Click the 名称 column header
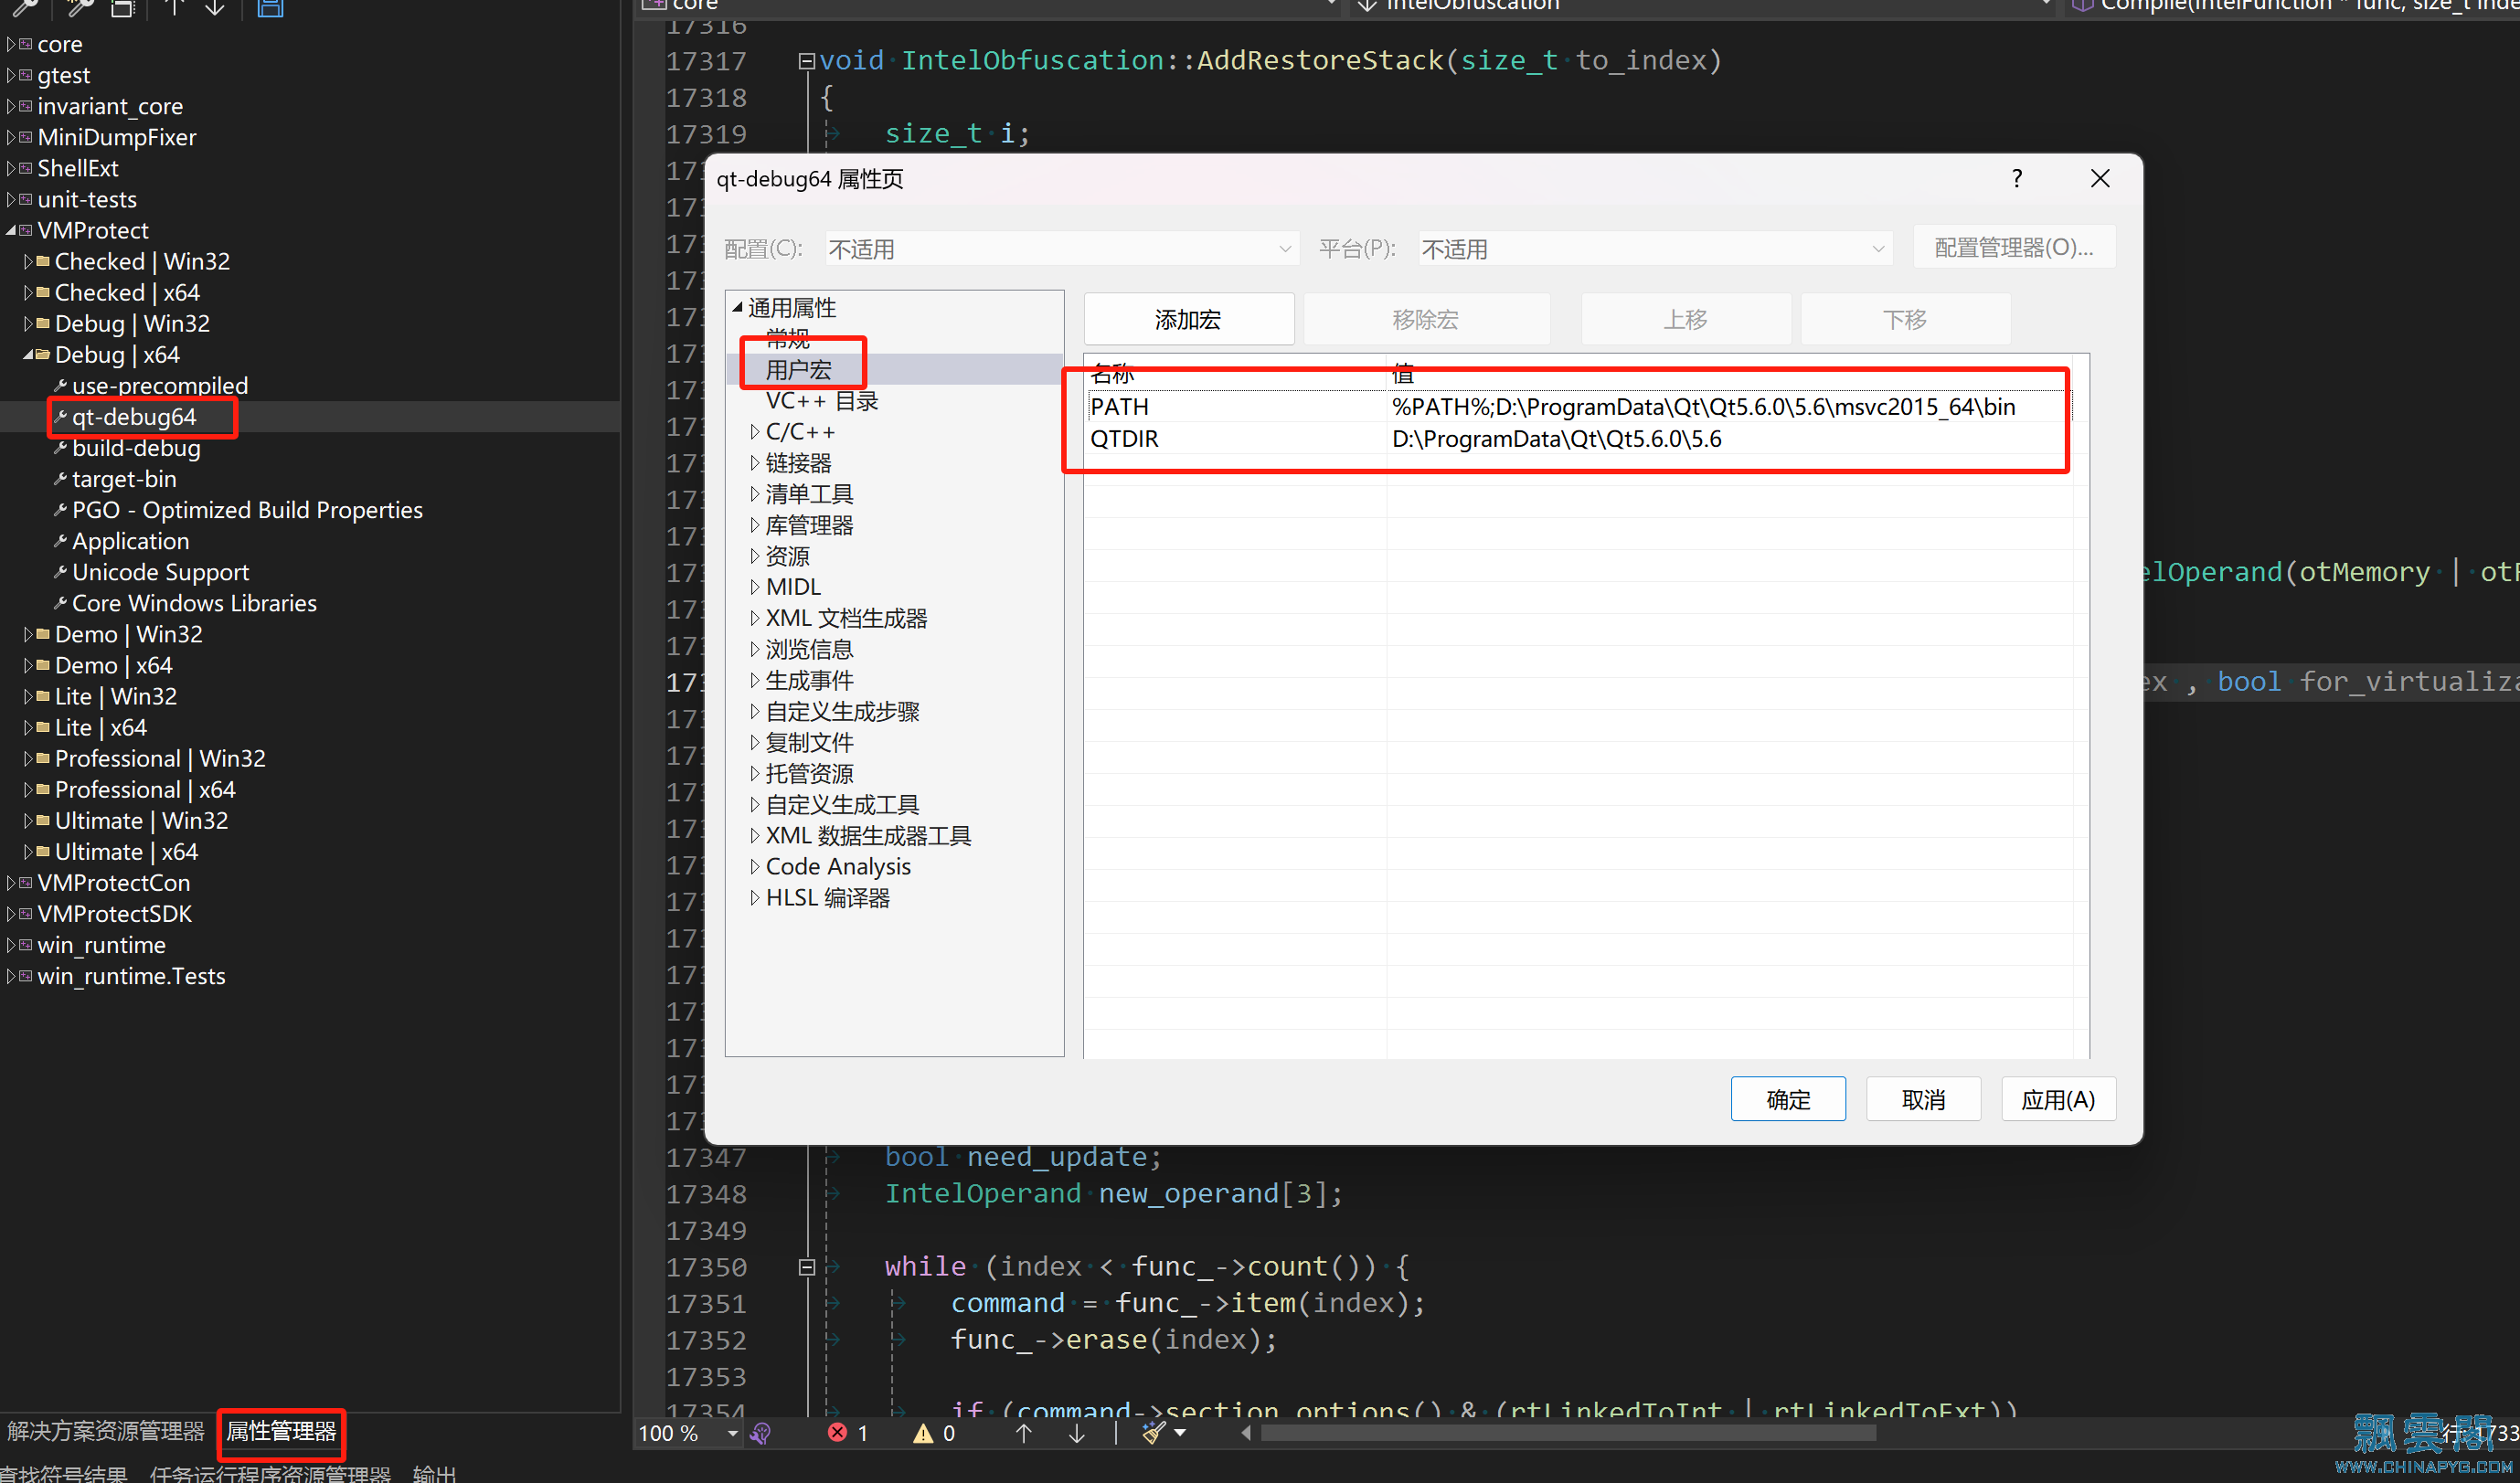Viewport: 2520px width, 1483px height. 1235,374
